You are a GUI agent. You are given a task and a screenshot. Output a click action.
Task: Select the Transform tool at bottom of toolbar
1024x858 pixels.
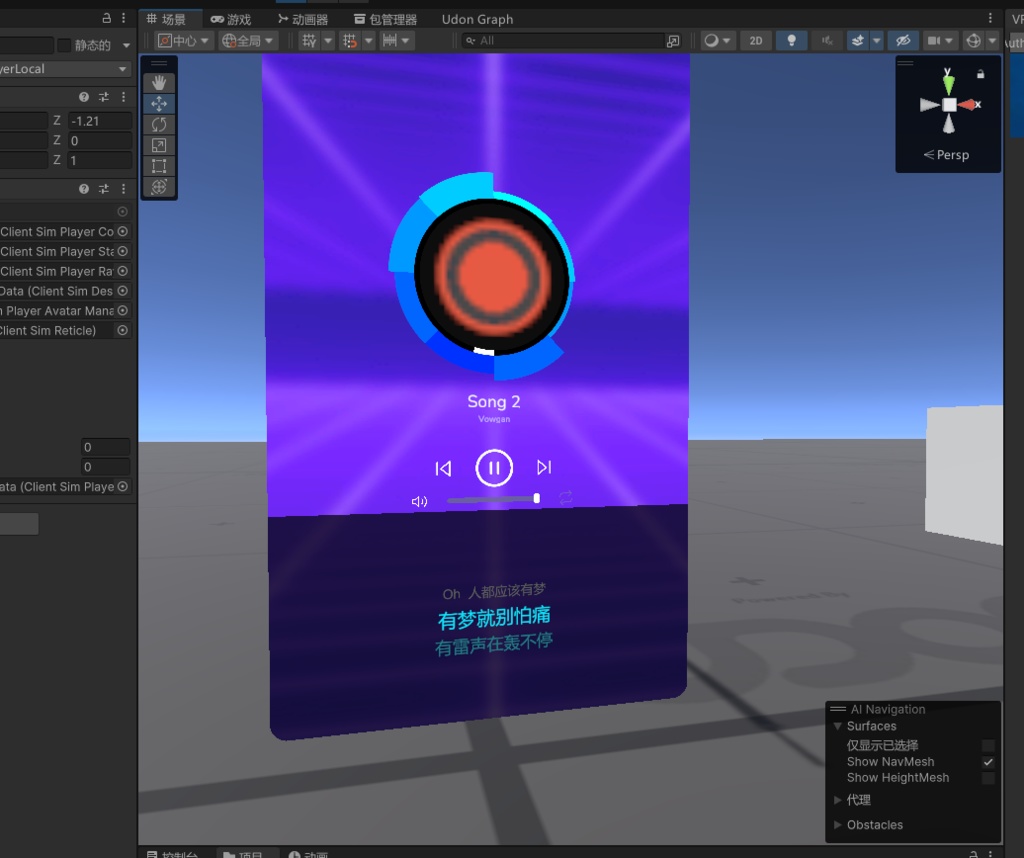click(158, 187)
